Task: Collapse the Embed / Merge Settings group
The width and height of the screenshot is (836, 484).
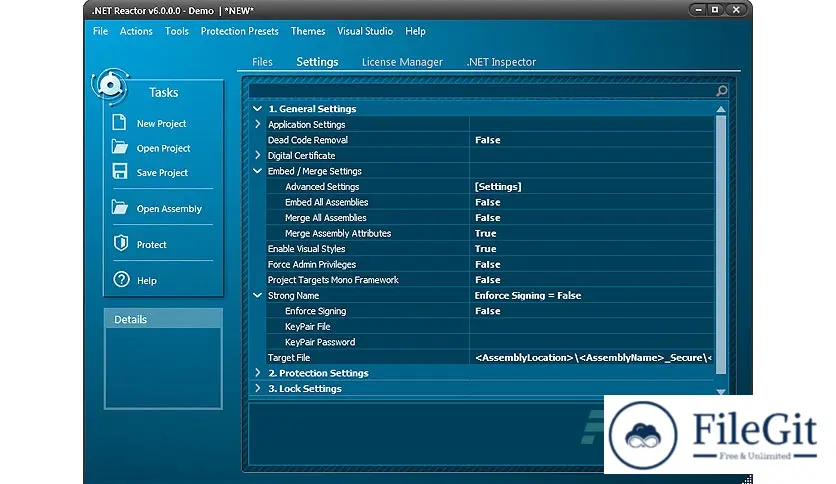Action: tap(258, 171)
